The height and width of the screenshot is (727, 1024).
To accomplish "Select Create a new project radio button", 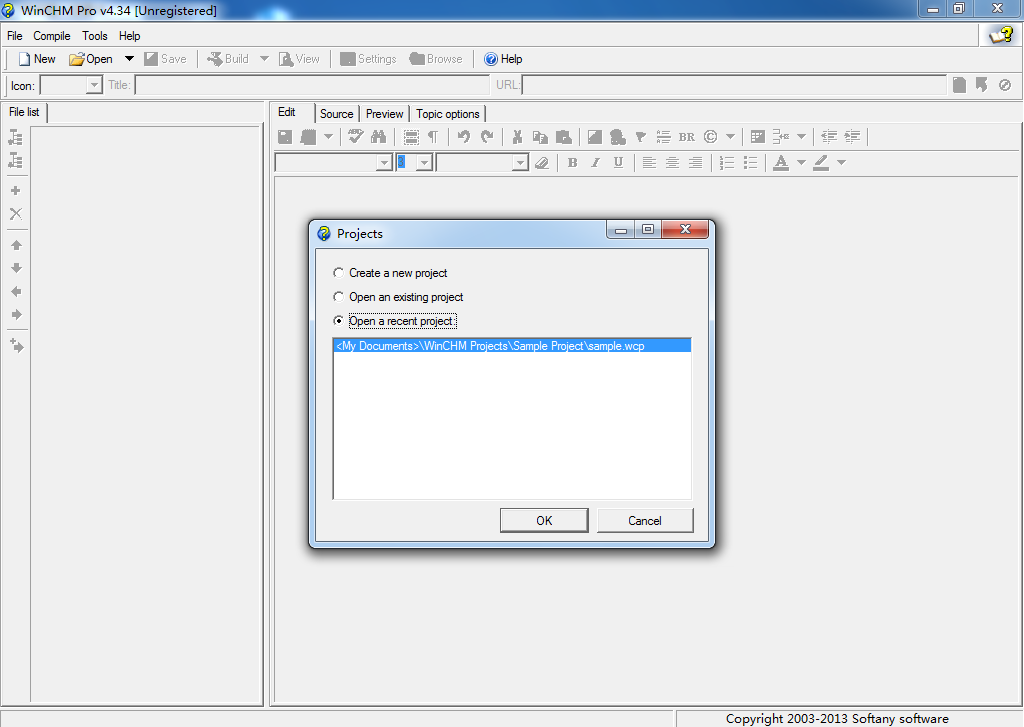I will point(338,272).
